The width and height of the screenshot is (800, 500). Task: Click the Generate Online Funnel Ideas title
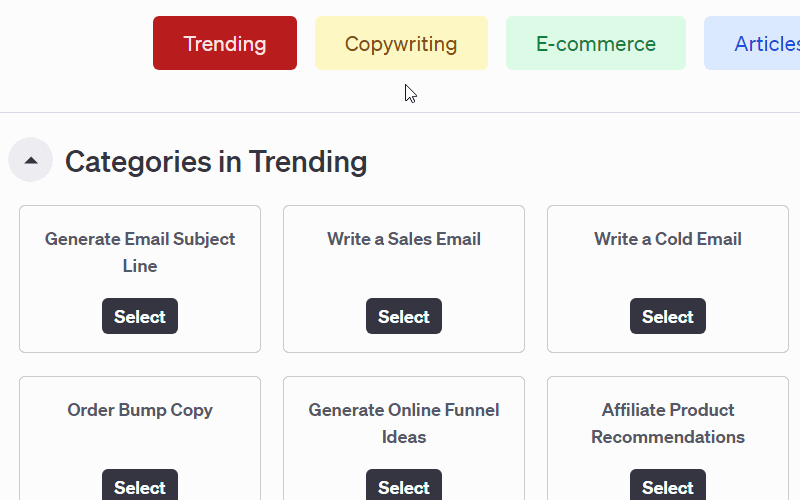click(x=404, y=423)
